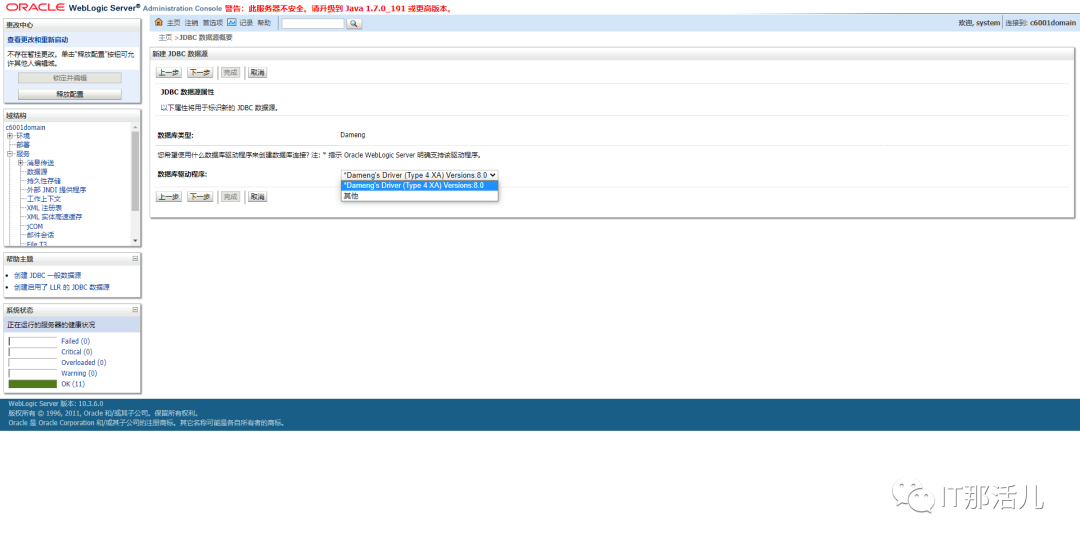Select c6001domain tree root
The height and width of the screenshot is (545, 1080).
[x=25, y=127]
